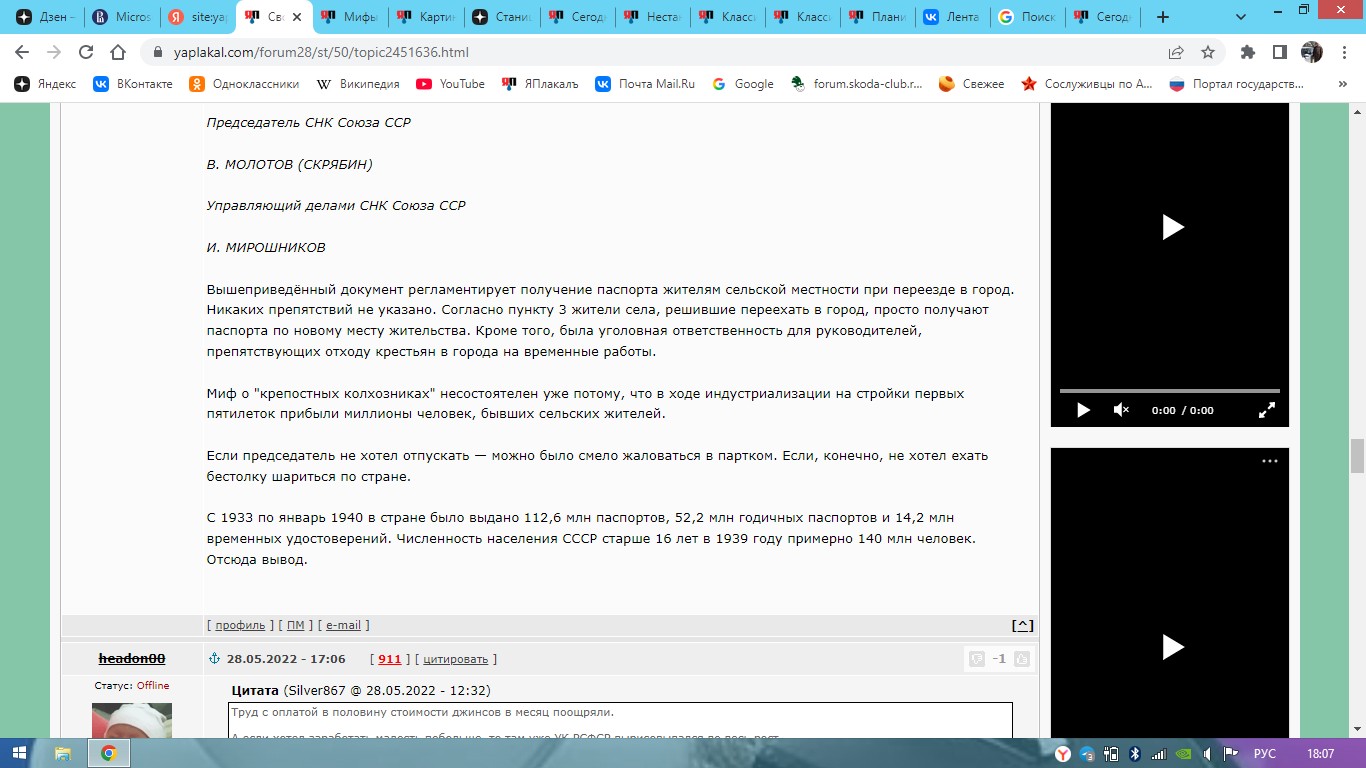Open the Википедия bookmark
Image resolution: width=1366 pixels, height=768 pixels.
point(357,84)
